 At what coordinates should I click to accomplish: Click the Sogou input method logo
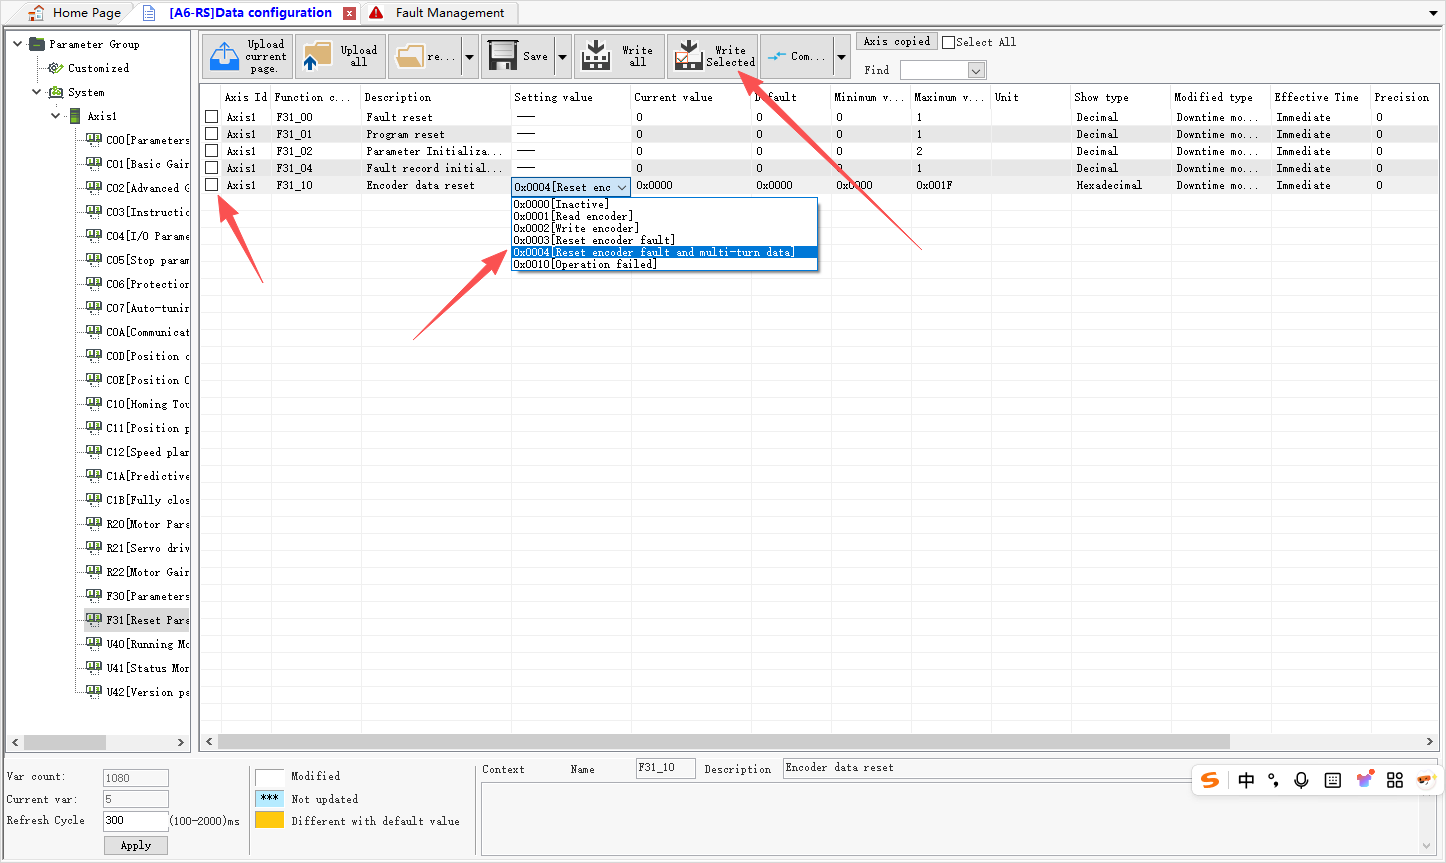(1210, 780)
